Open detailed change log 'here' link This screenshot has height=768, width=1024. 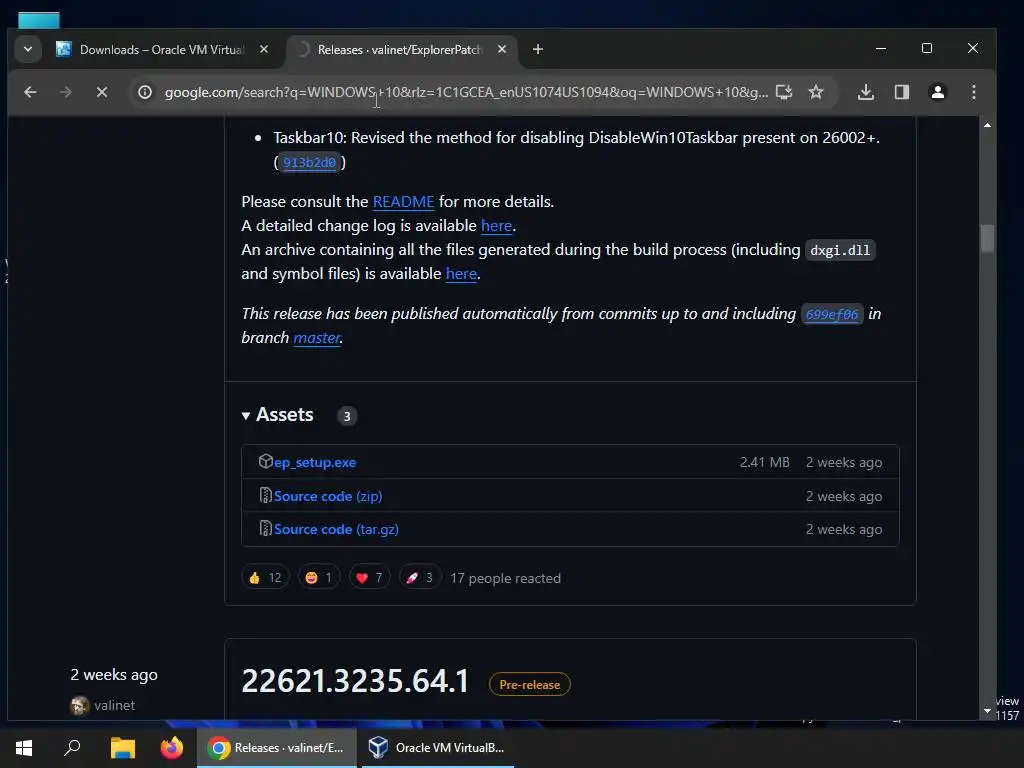coord(496,226)
